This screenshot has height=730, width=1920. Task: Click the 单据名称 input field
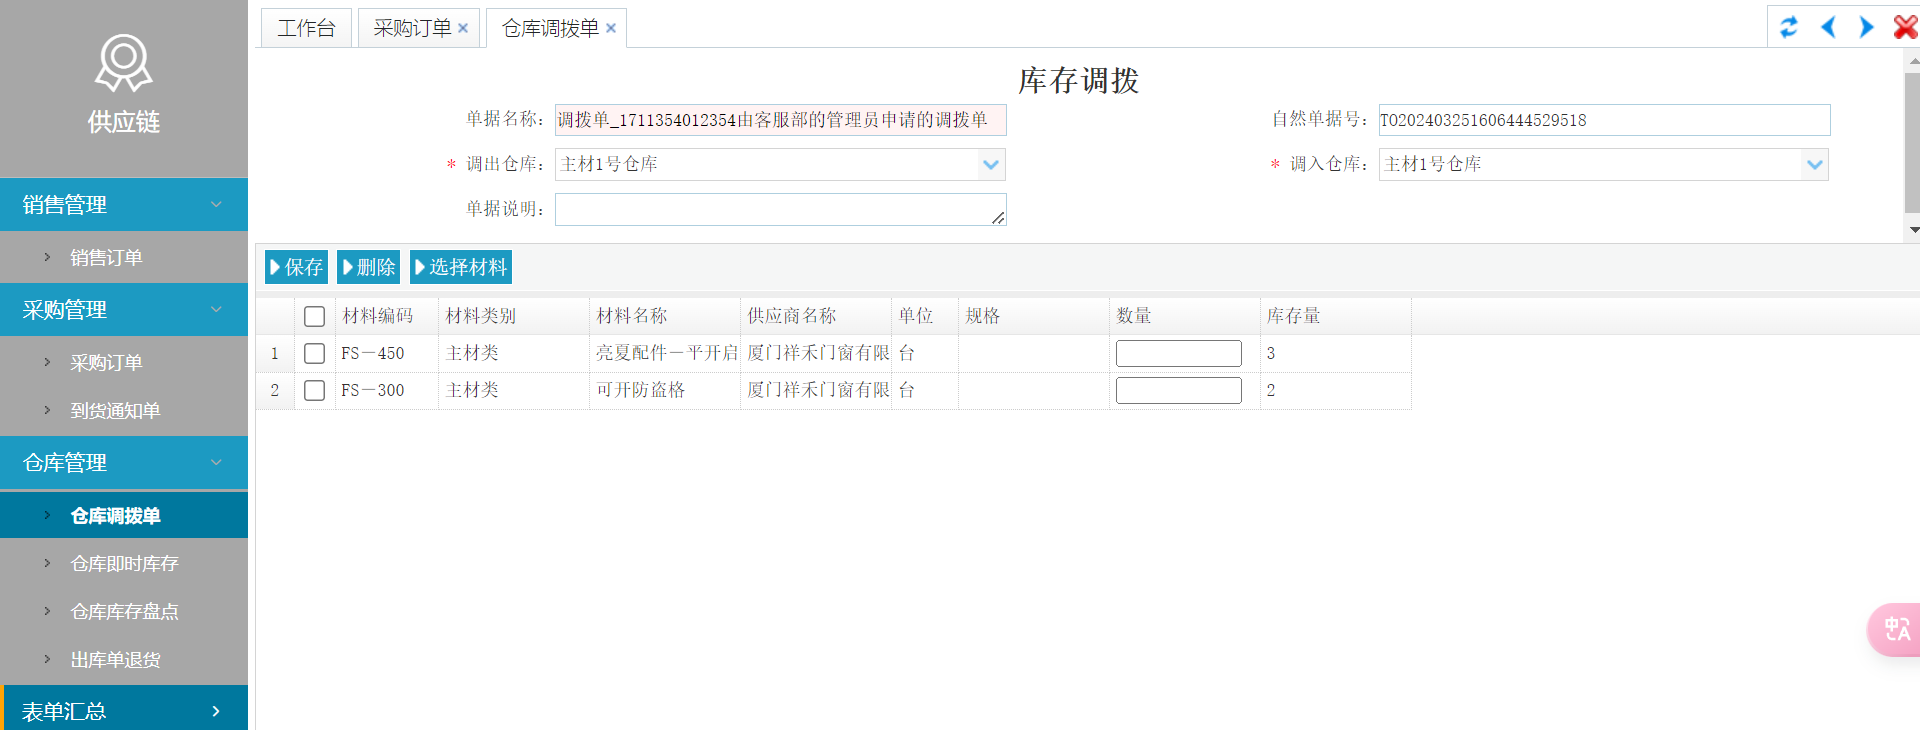tap(780, 120)
